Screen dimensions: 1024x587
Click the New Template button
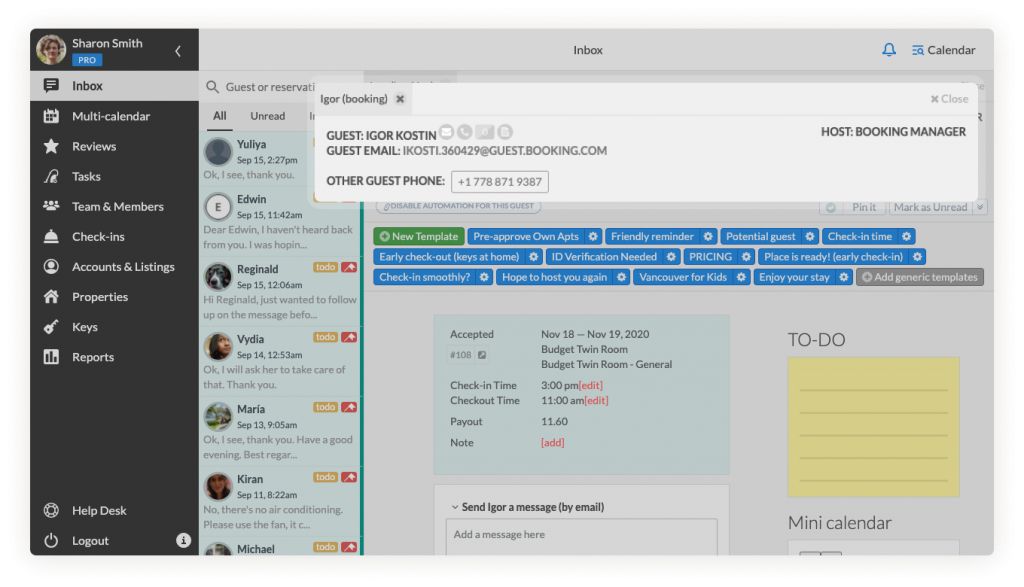(418, 237)
